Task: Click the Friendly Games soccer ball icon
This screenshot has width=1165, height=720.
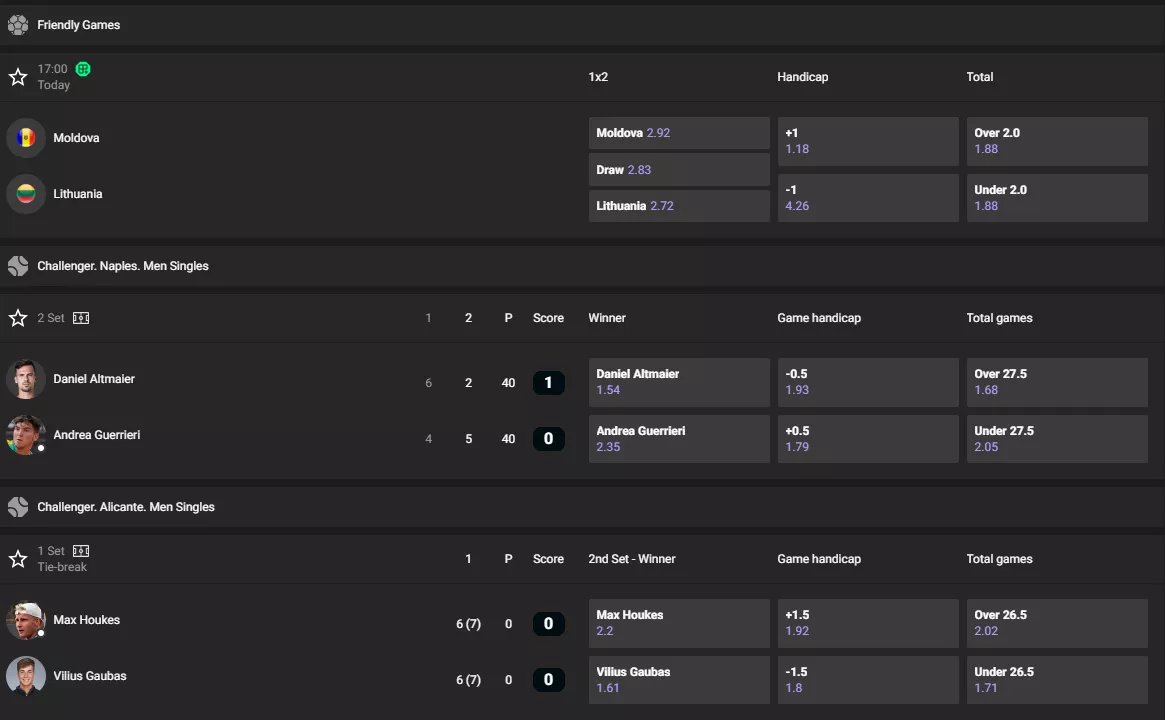Action: [x=18, y=25]
